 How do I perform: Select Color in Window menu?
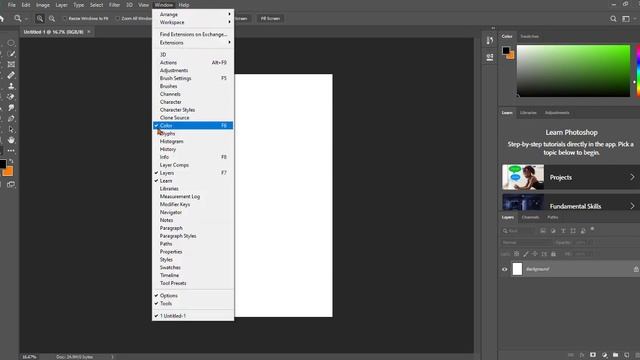click(193, 125)
